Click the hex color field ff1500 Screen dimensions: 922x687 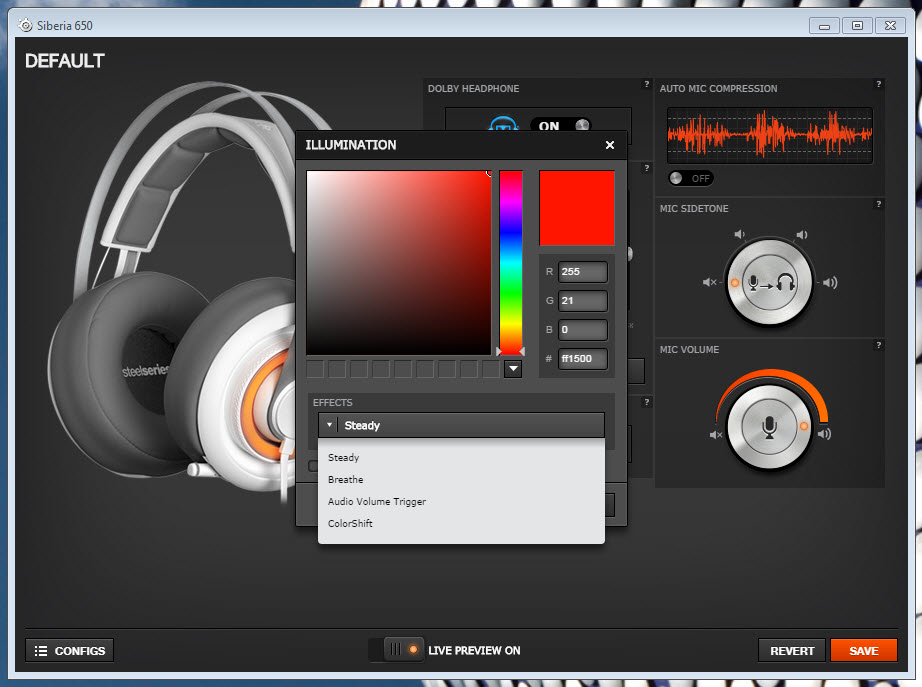point(582,358)
